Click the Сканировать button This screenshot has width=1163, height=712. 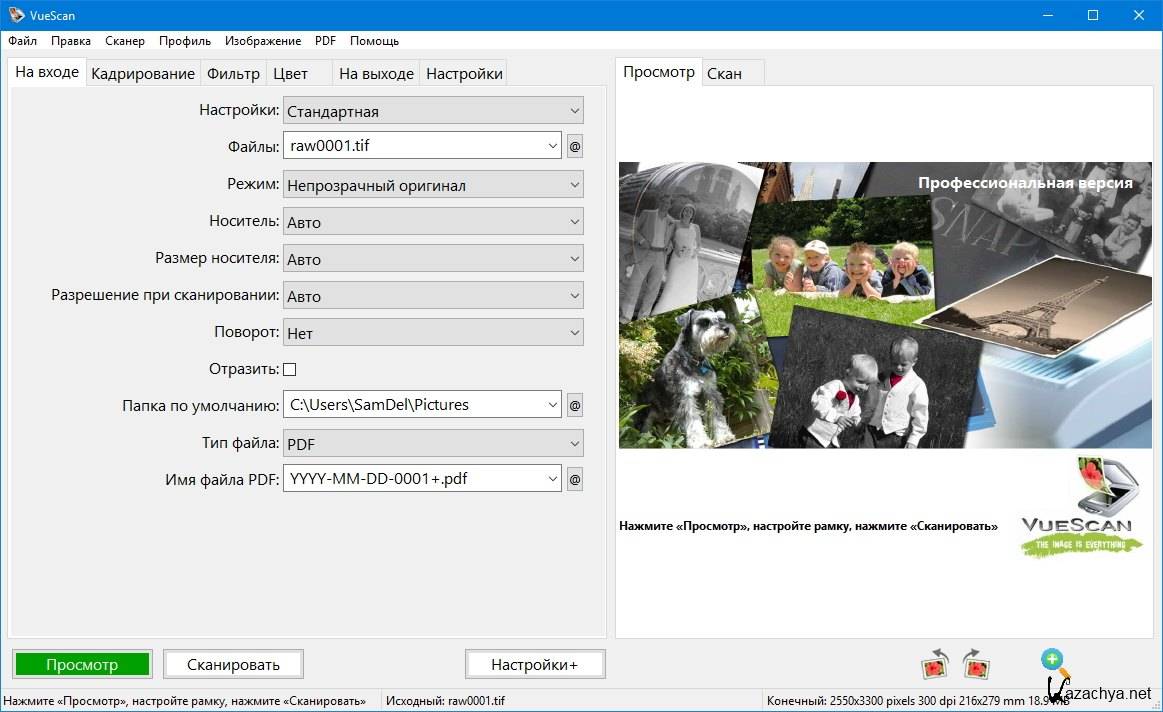pyautogui.click(x=233, y=664)
